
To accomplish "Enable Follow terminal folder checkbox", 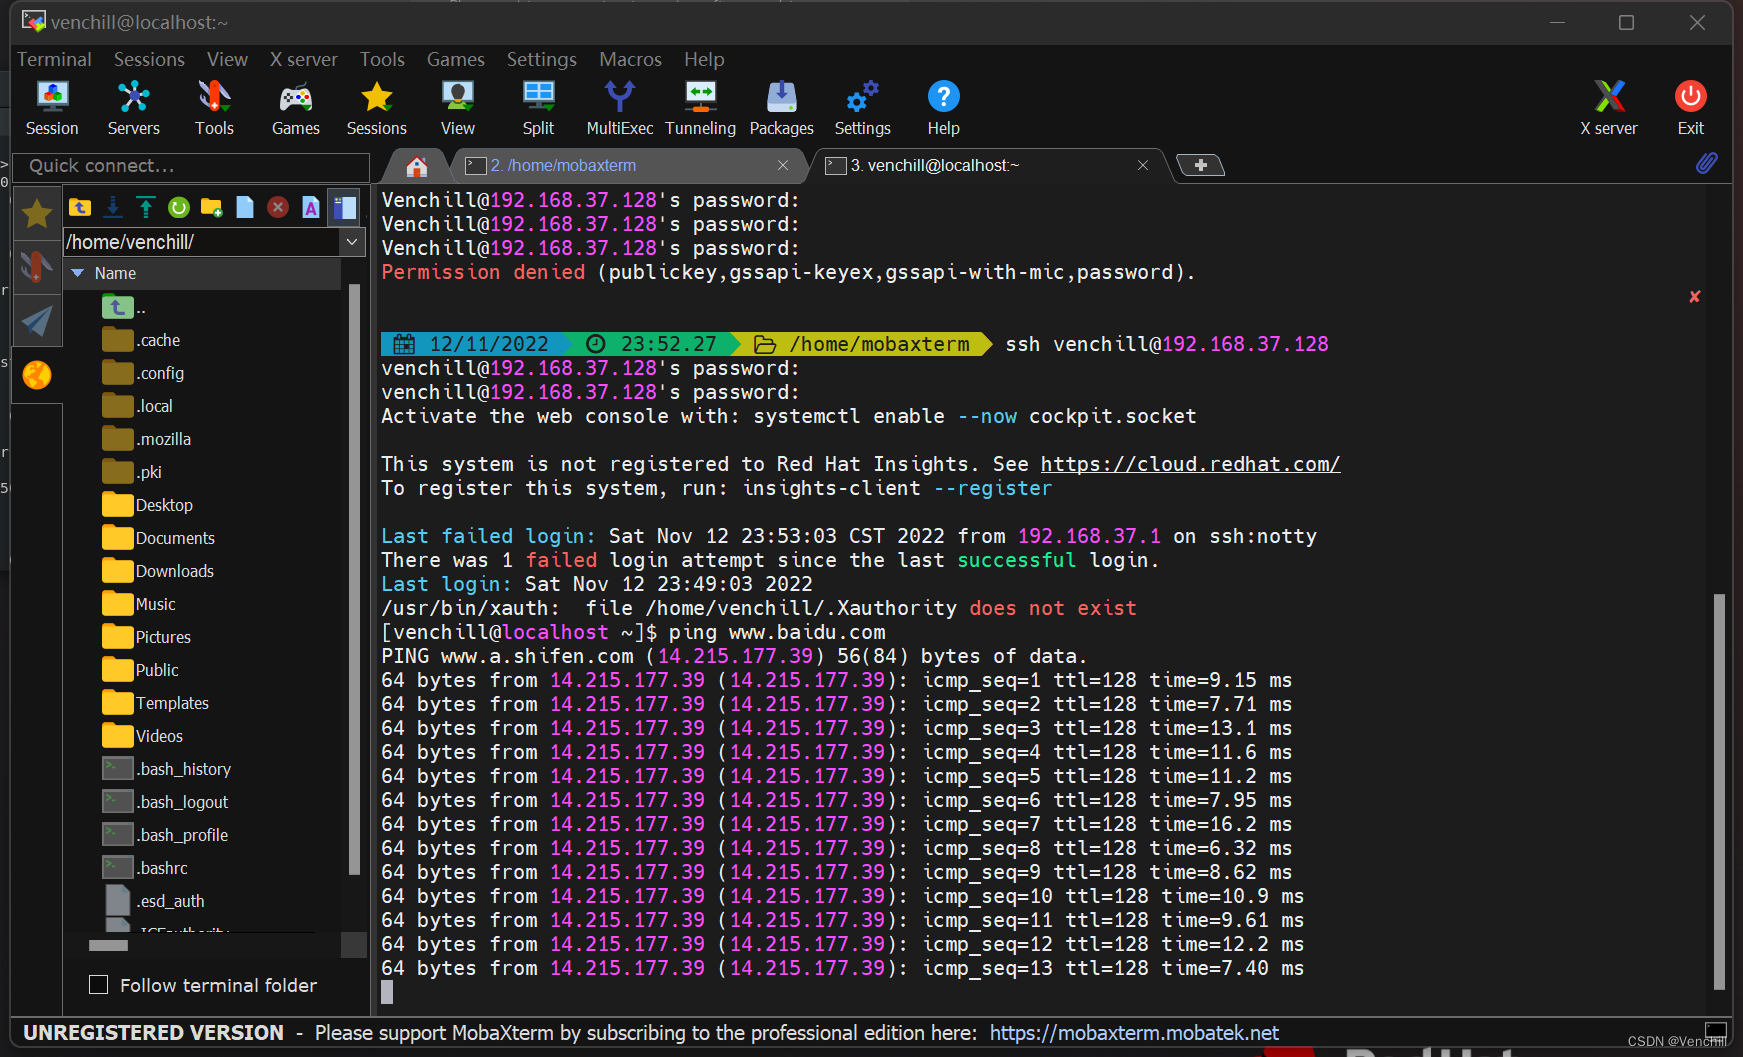I will click(x=98, y=985).
